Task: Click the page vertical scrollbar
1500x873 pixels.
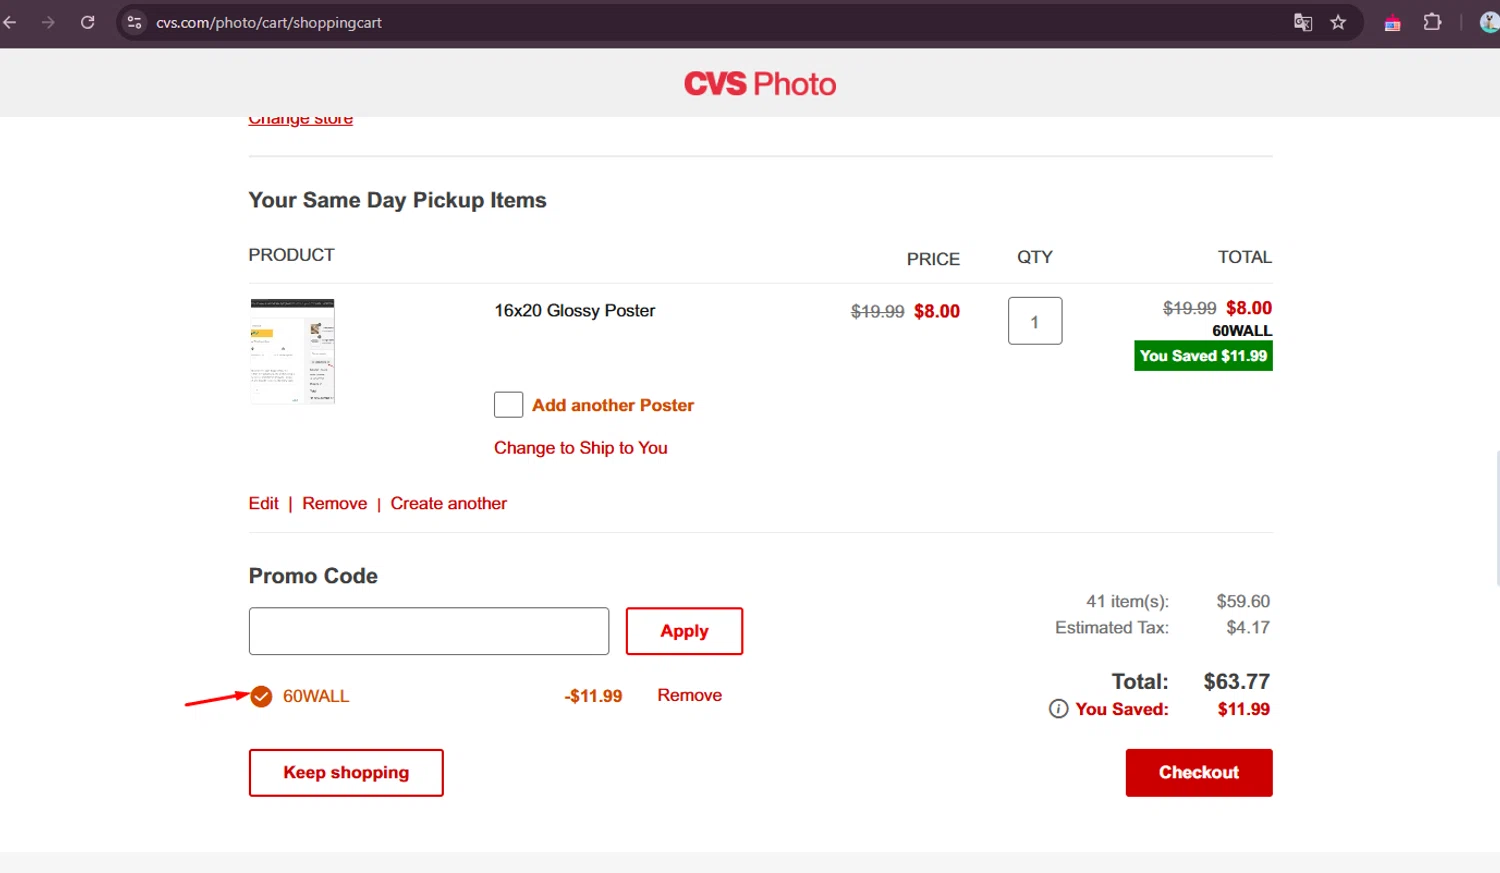Action: [x=1496, y=518]
